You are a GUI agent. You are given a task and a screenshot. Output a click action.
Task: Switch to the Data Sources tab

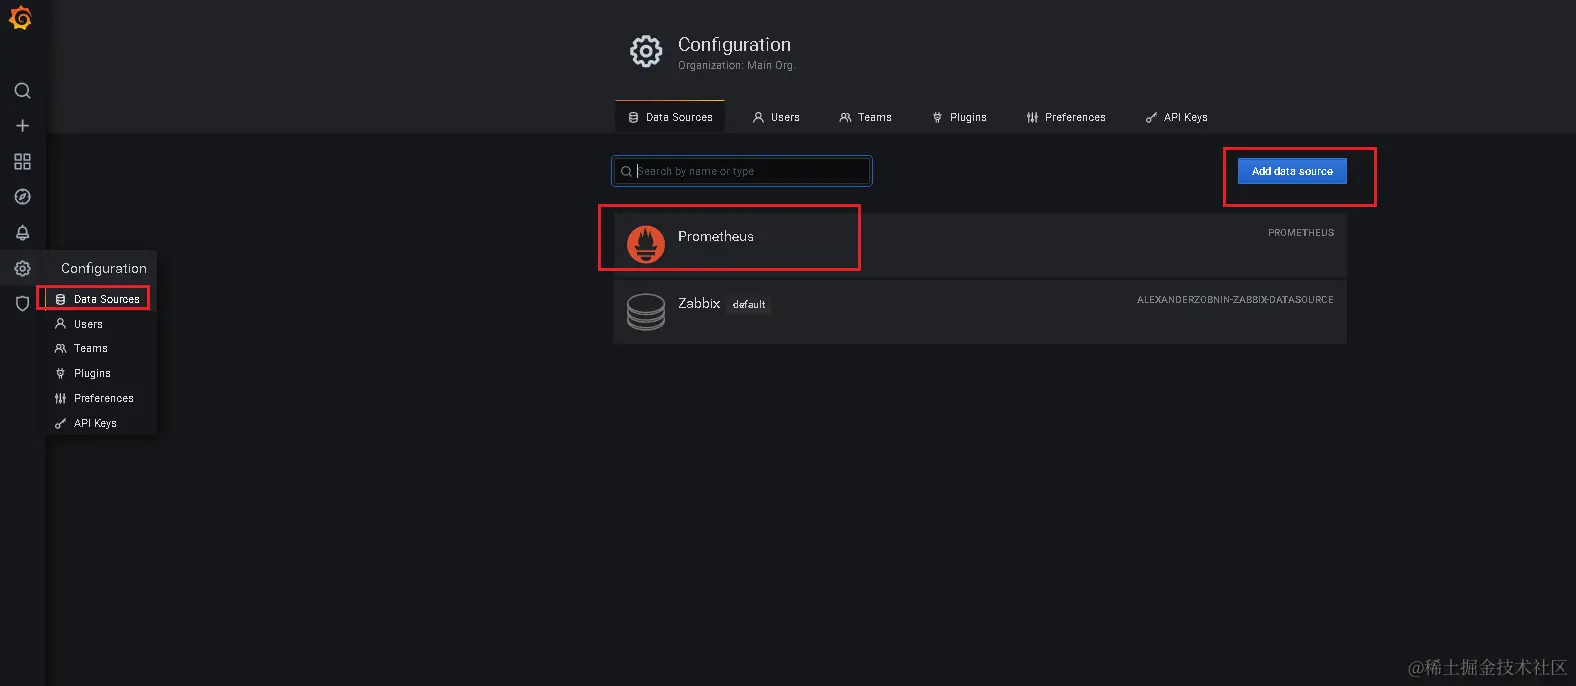coord(670,117)
